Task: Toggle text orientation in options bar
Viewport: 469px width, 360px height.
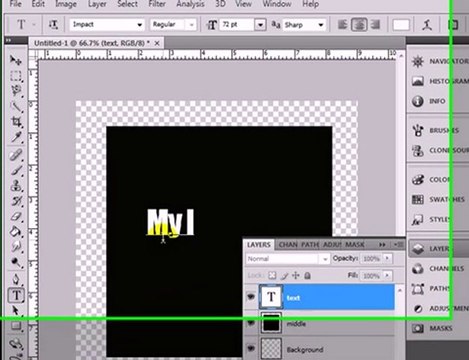Action: (53, 24)
